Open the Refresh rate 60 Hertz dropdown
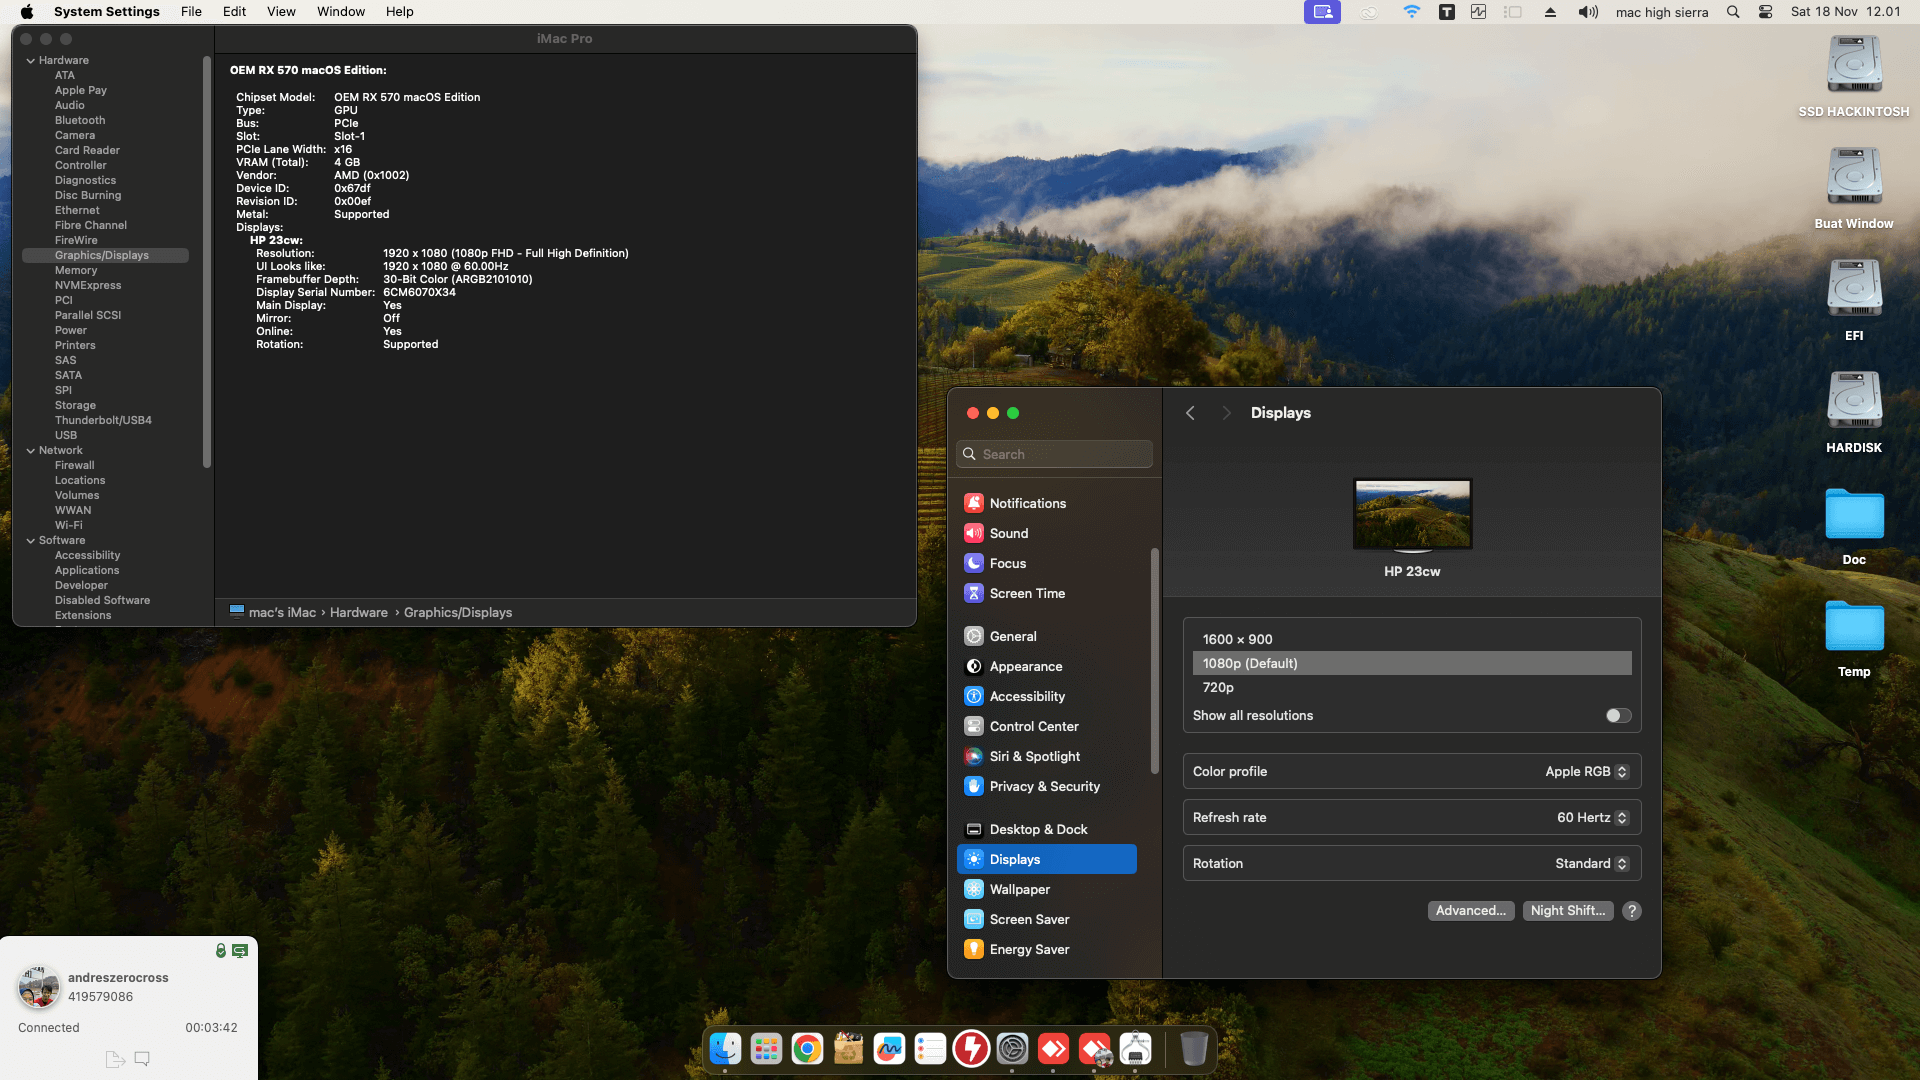Image resolution: width=1920 pixels, height=1080 pixels. (1593, 817)
